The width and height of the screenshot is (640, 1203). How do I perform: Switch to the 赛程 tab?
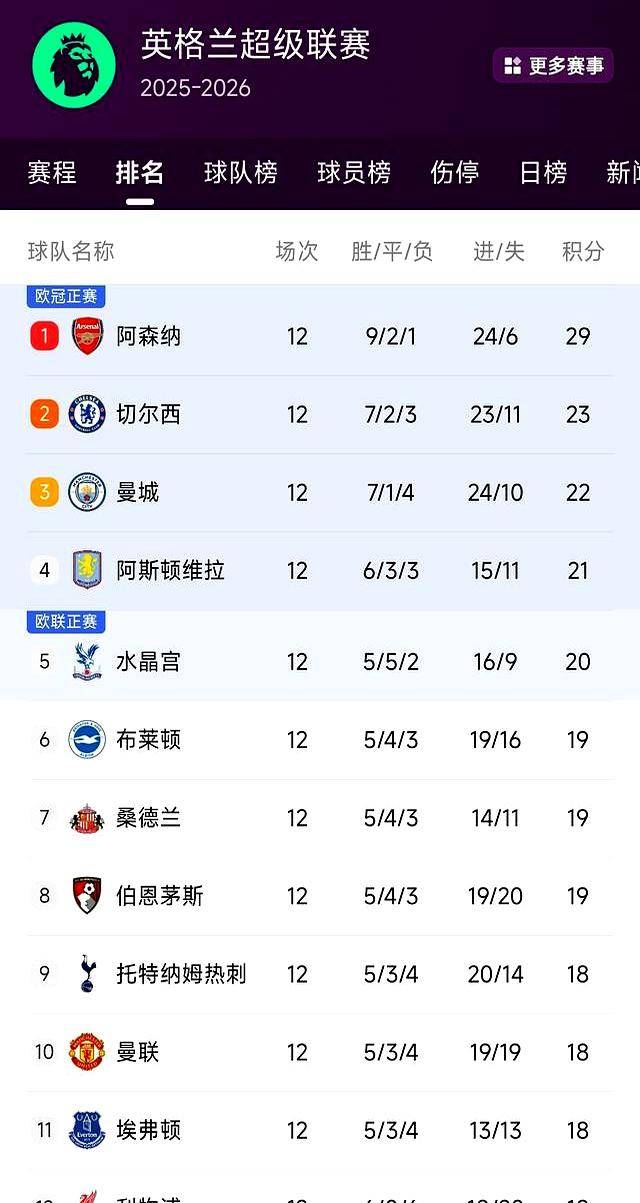point(52,173)
